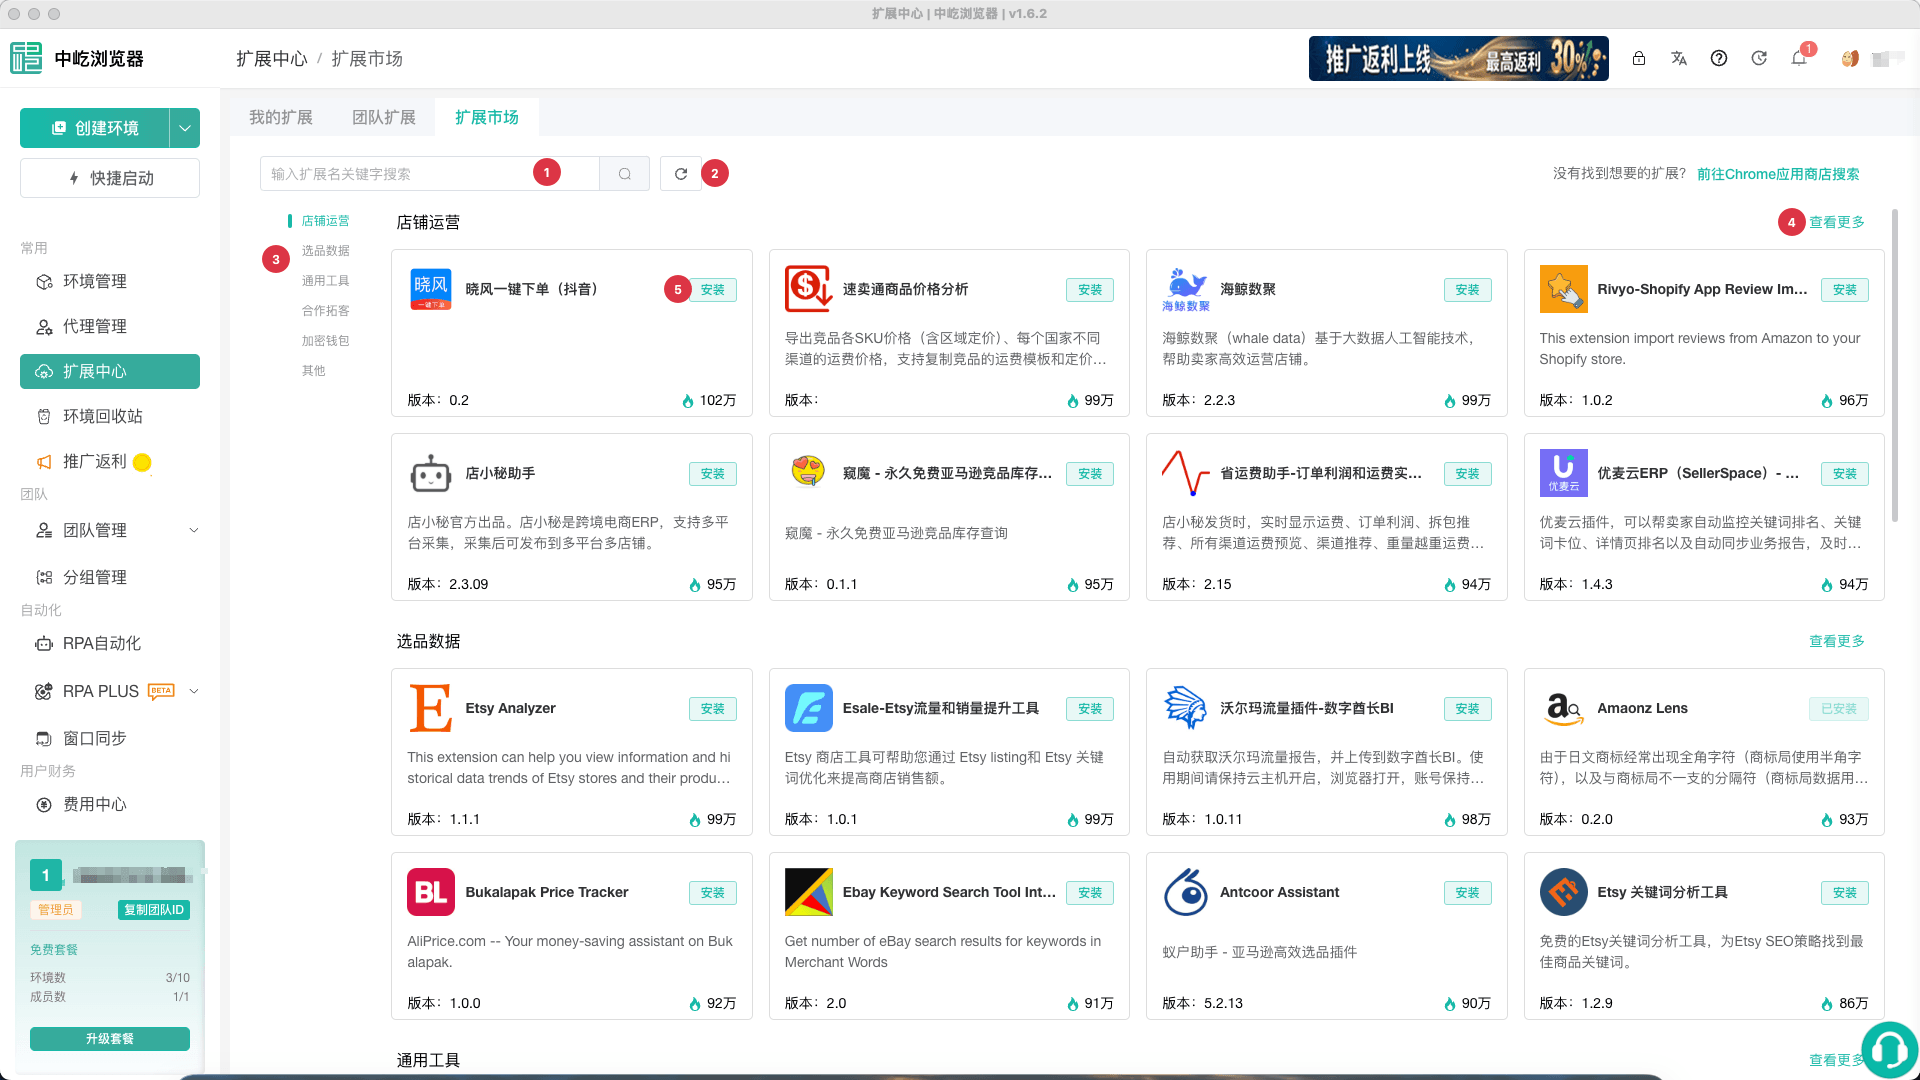
Task: Open 环境管理 in the sidebar
Action: (110, 282)
